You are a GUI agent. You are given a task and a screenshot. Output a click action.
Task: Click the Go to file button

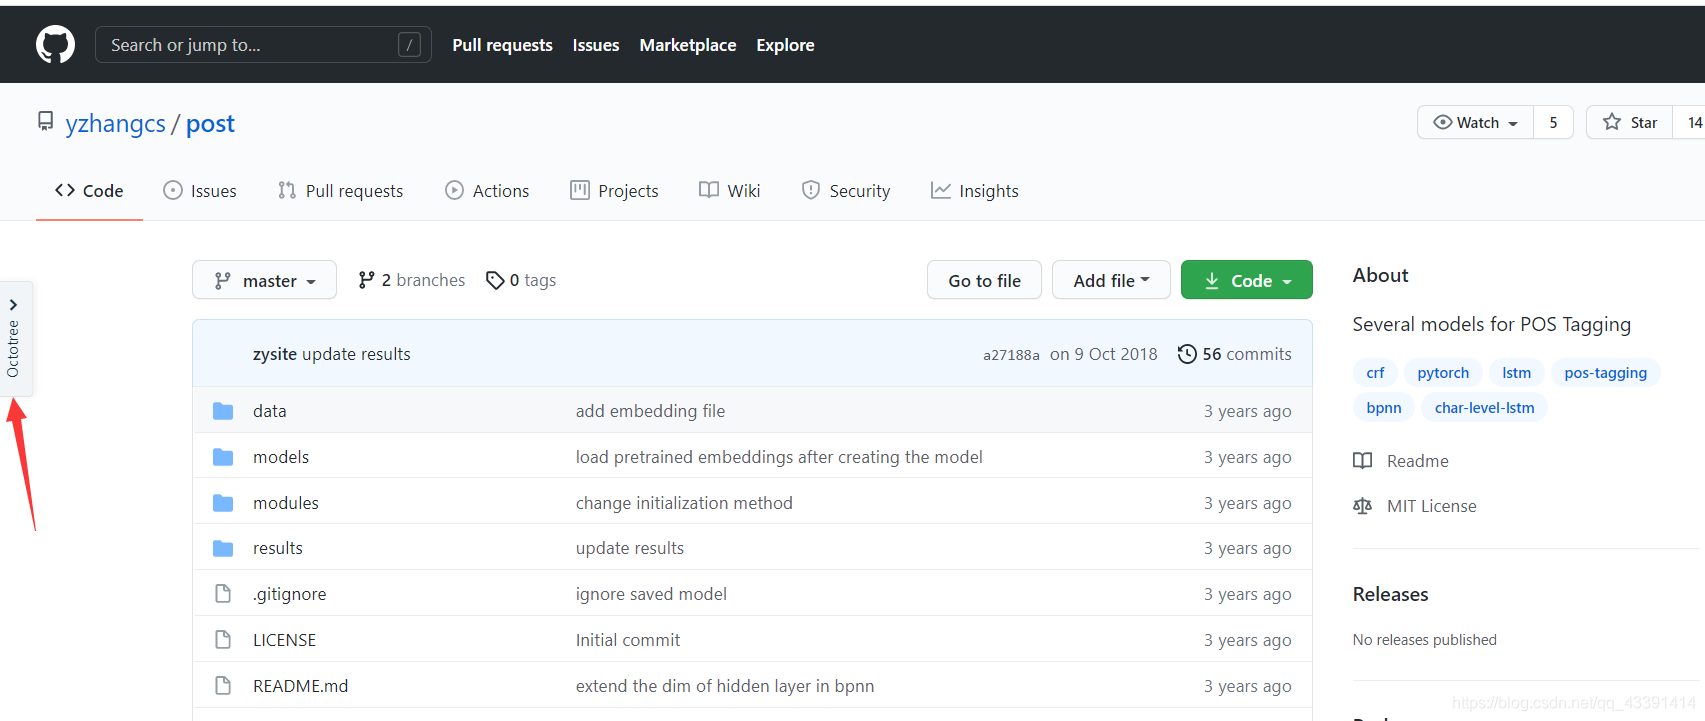[x=984, y=280]
